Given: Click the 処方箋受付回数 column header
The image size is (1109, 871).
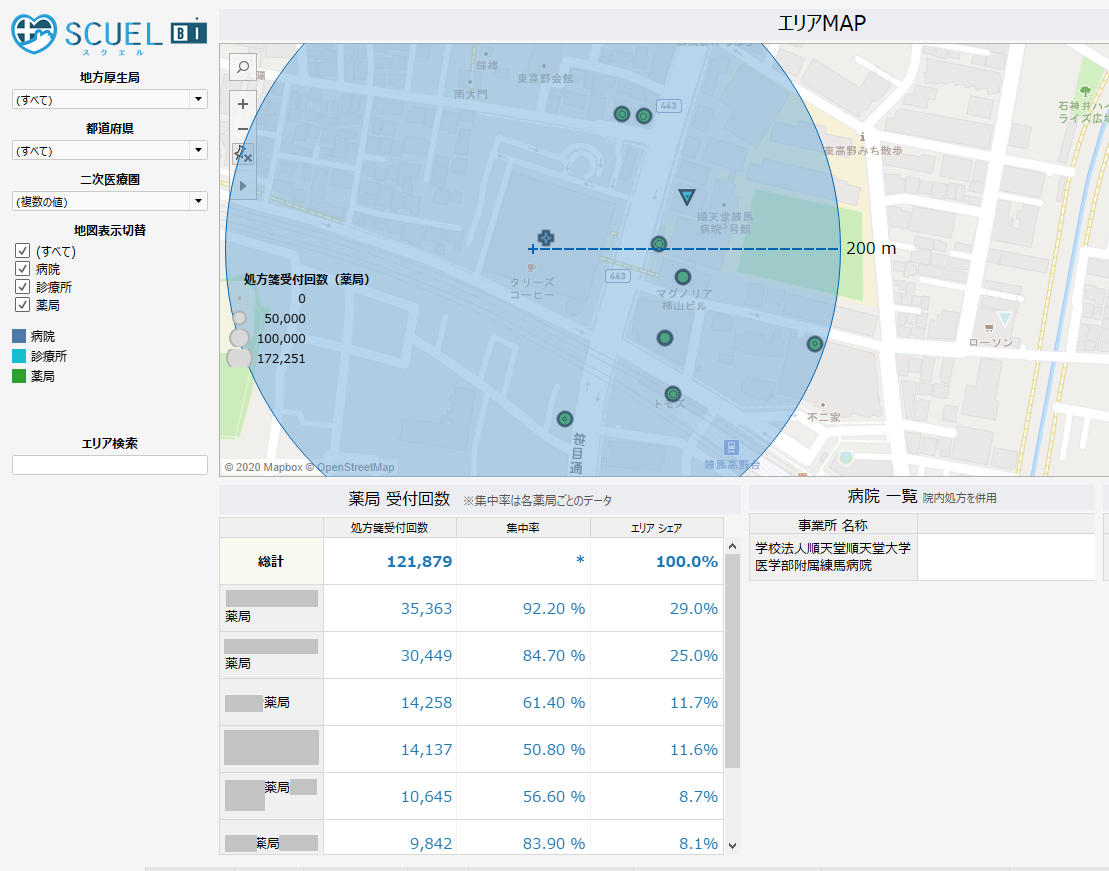Looking at the screenshot, I should point(389,527).
